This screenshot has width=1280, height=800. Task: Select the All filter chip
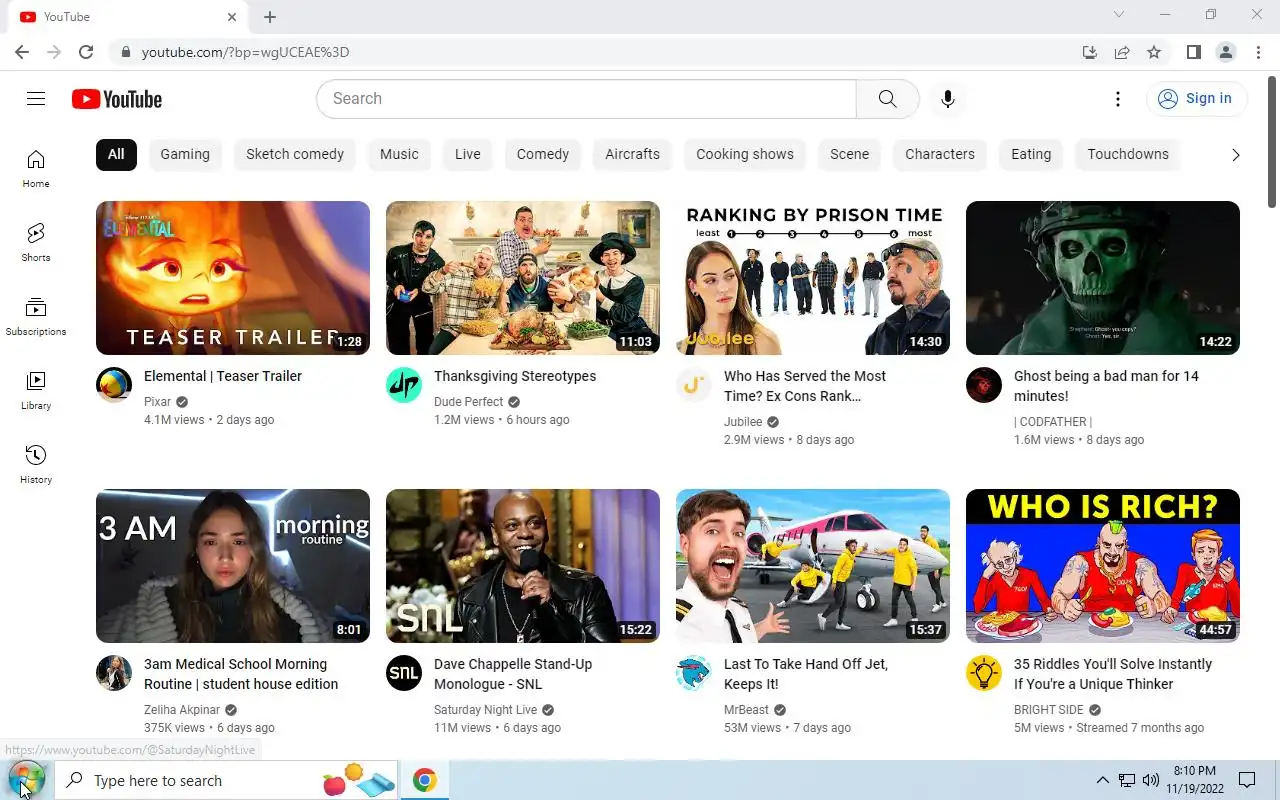coord(116,154)
